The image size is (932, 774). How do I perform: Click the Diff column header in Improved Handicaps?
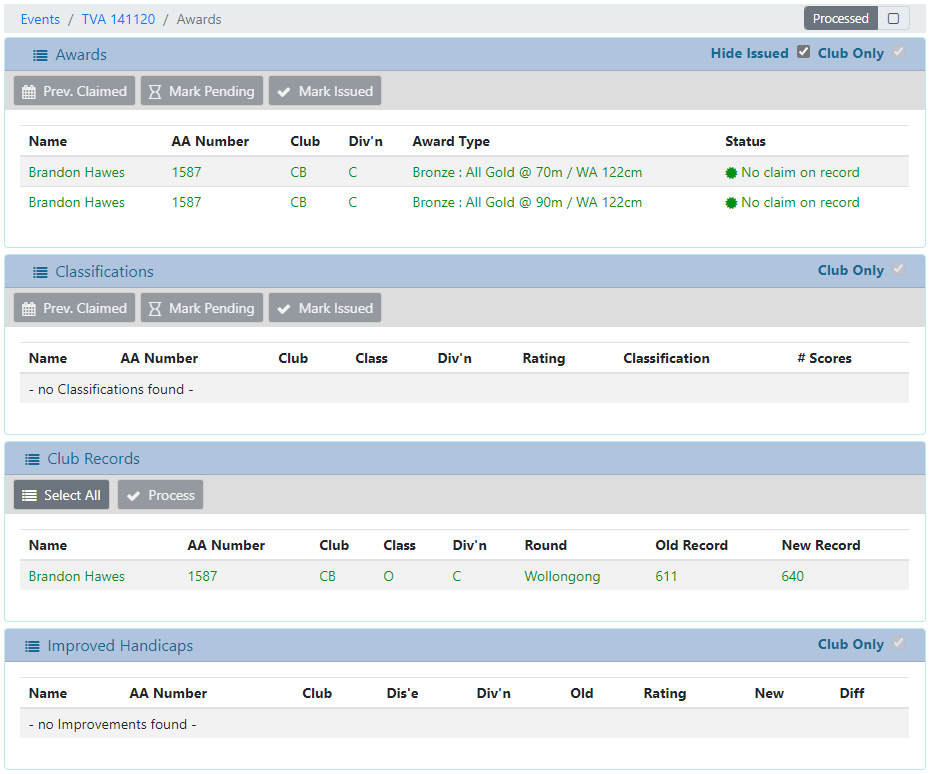[852, 694]
